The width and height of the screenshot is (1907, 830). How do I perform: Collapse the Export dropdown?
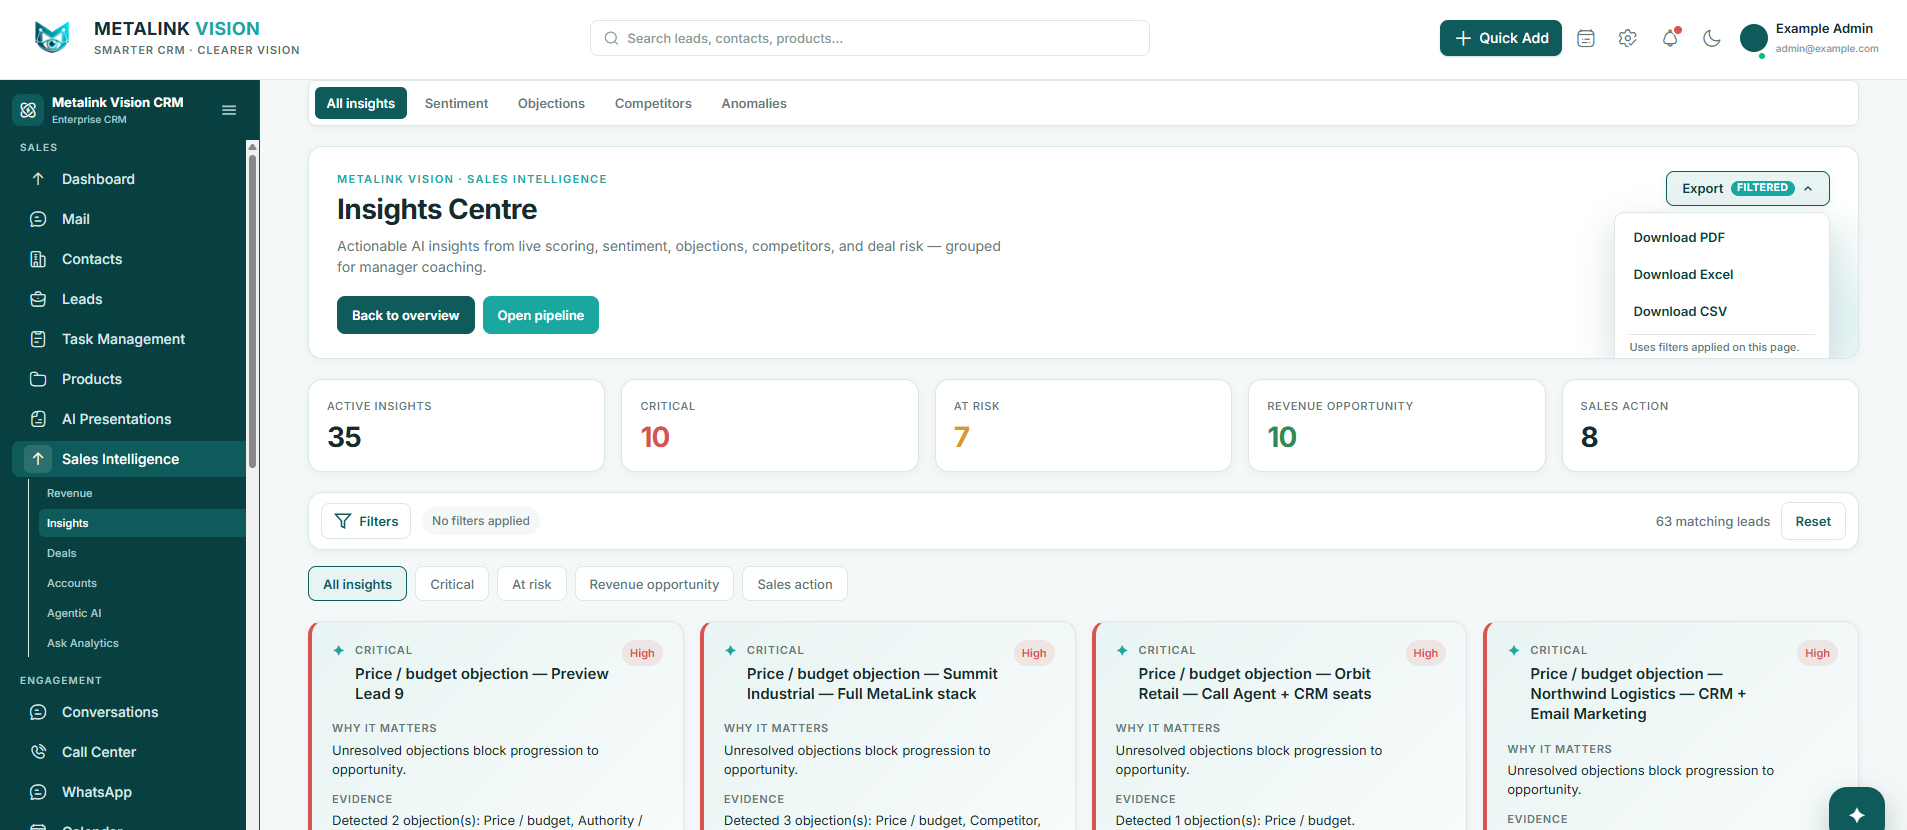pos(1748,188)
